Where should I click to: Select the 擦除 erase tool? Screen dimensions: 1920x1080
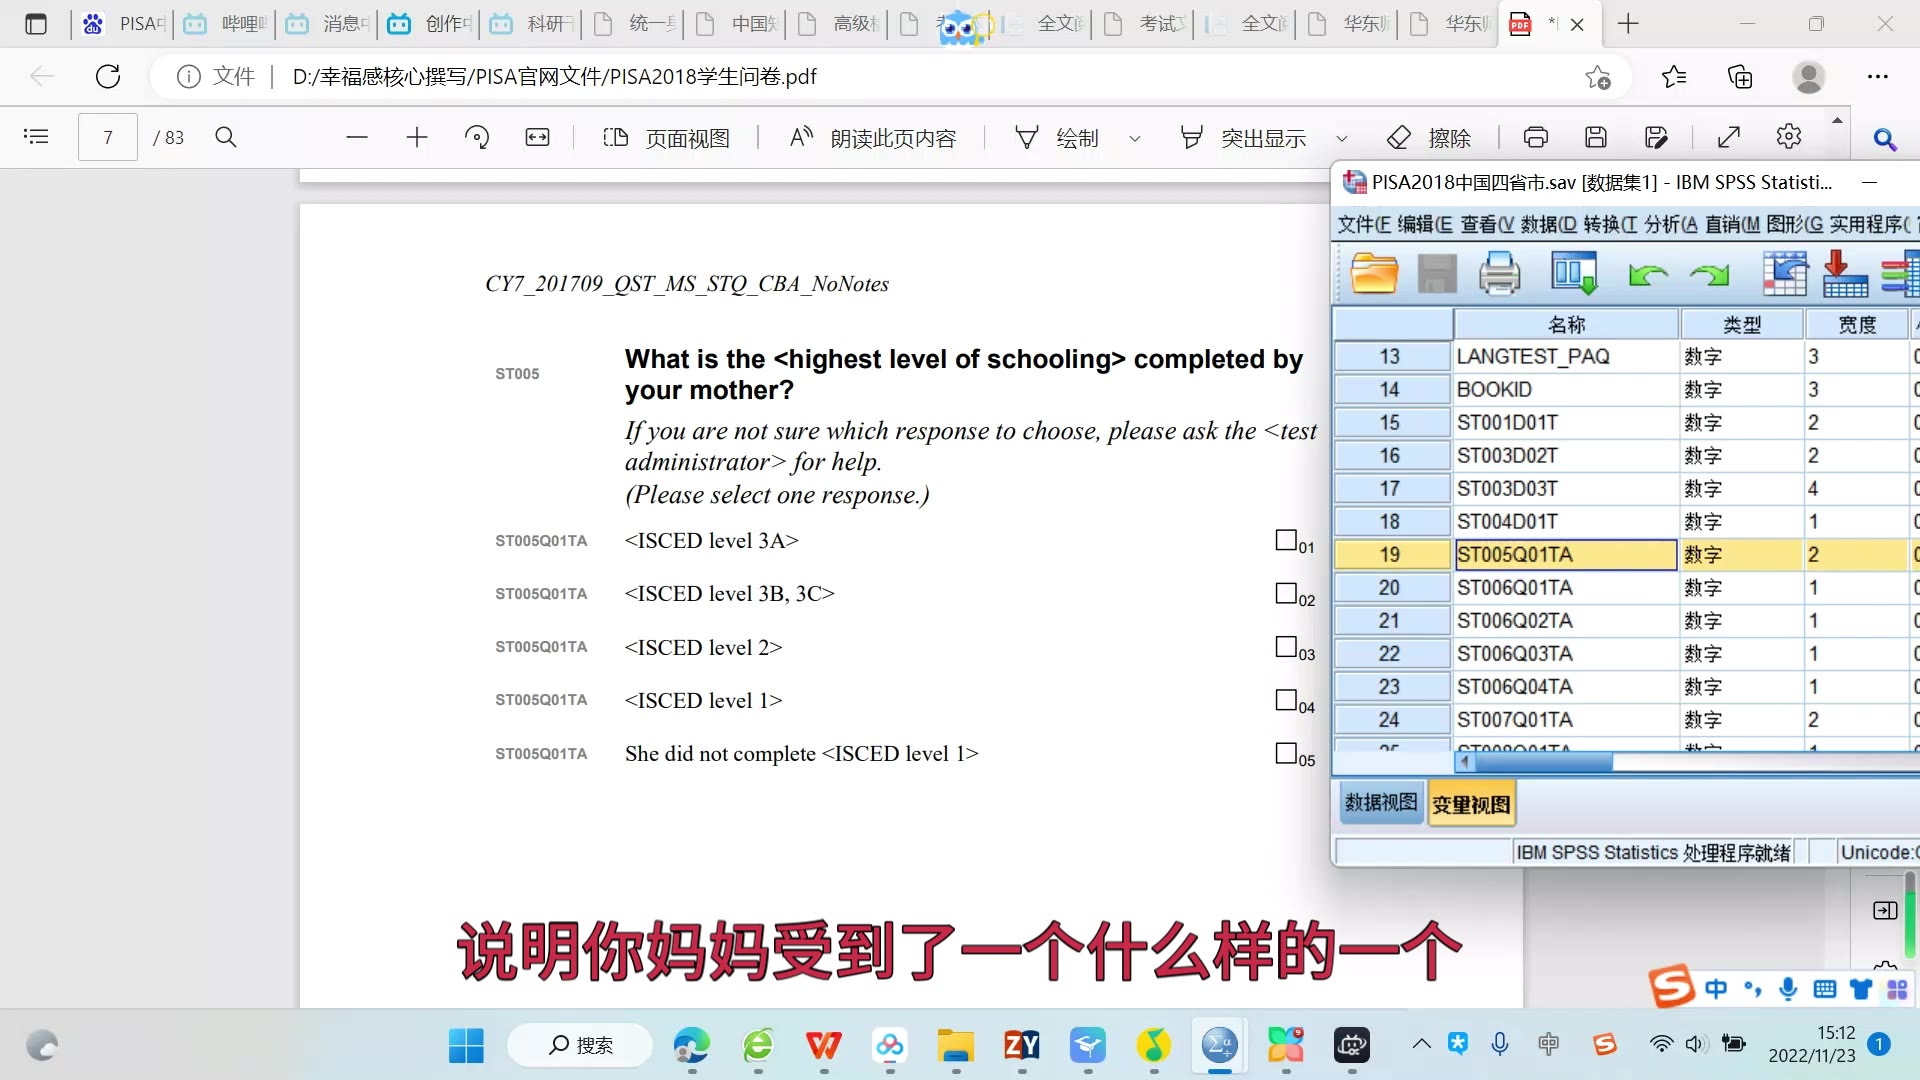click(1430, 137)
